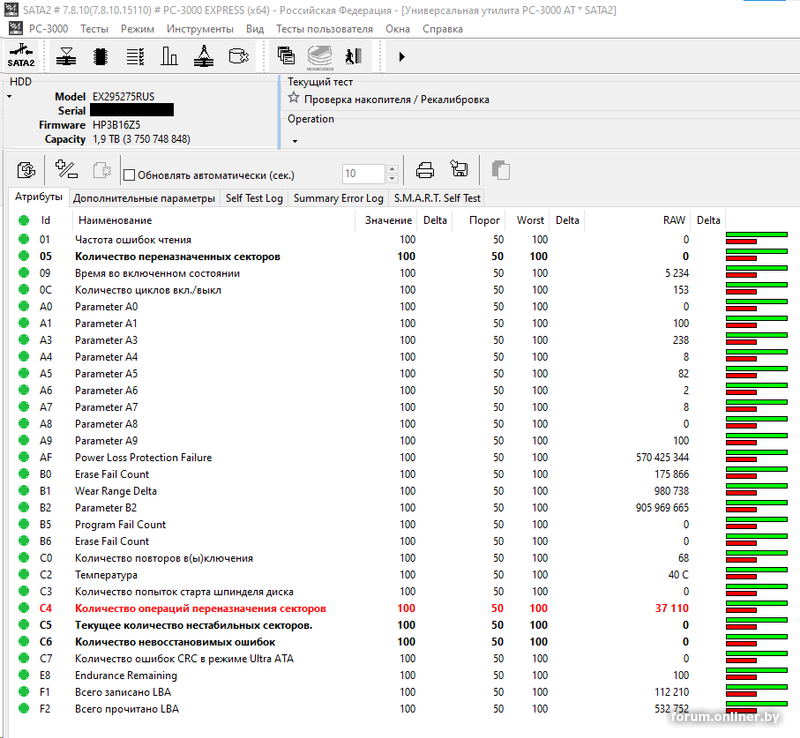Open the 'Тесты' menu
This screenshot has height=738, width=800.
point(94,29)
